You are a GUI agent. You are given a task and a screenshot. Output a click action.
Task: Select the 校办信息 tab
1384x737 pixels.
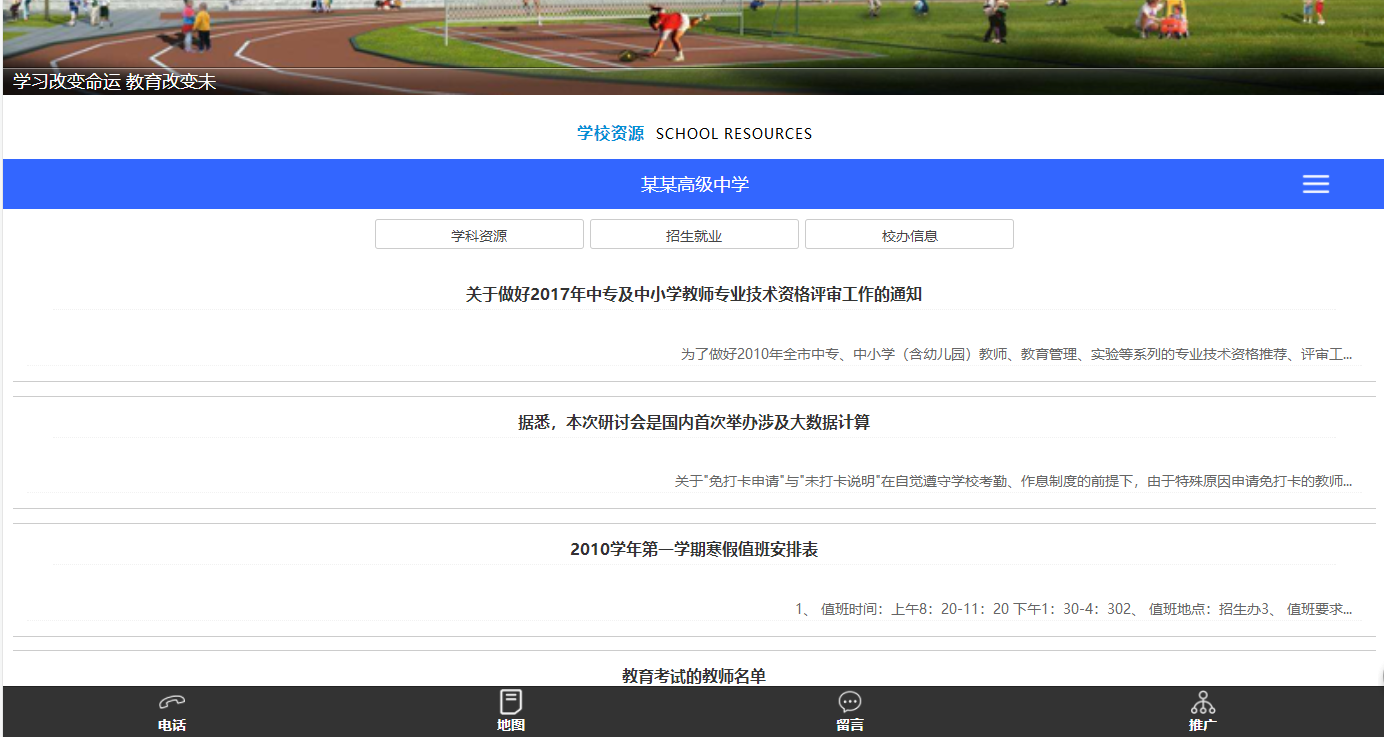pos(909,235)
